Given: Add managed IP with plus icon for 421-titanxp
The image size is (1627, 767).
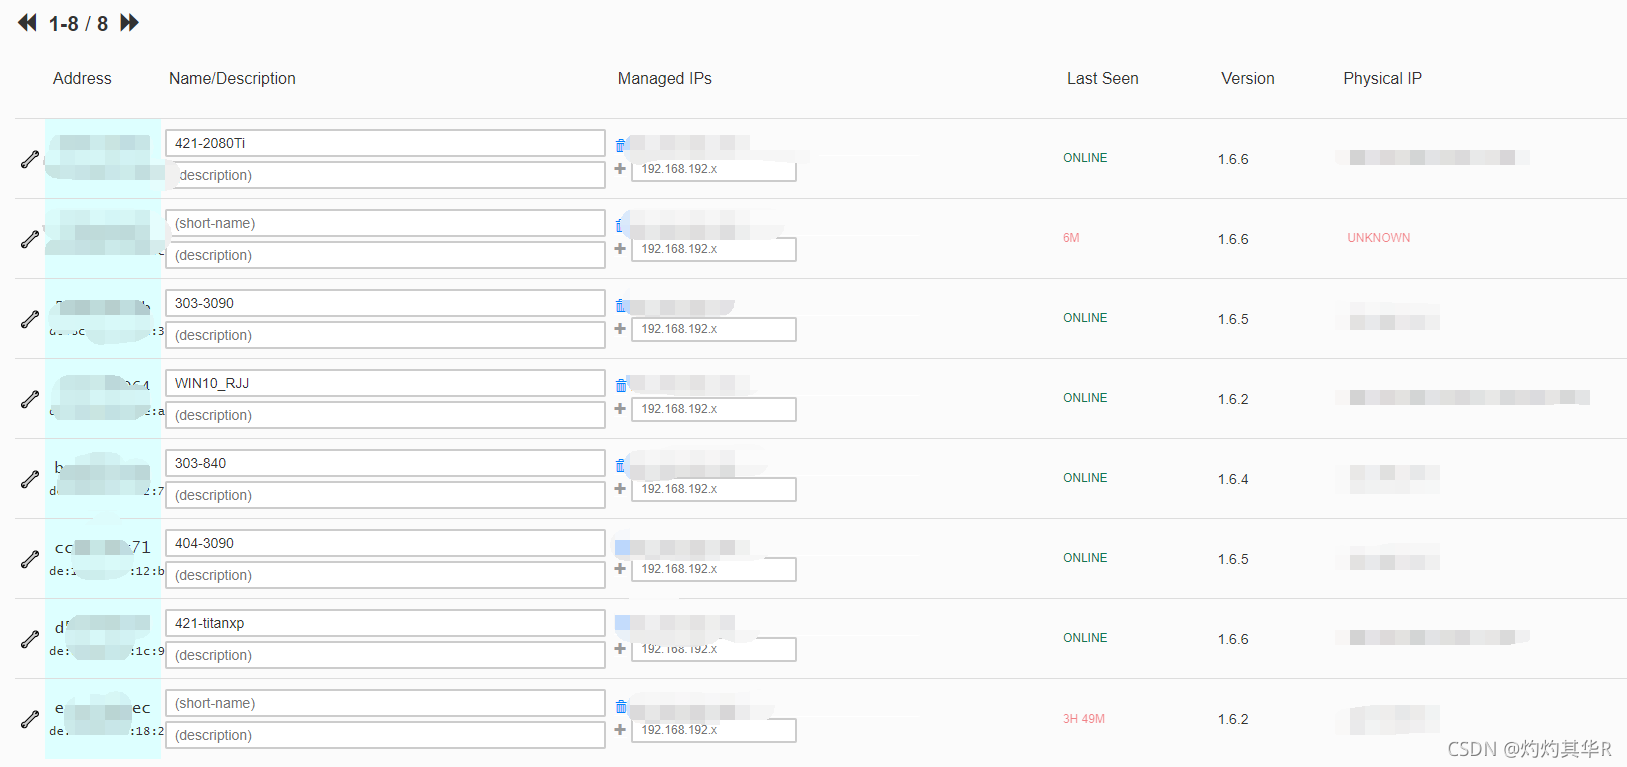Looking at the screenshot, I should (620, 649).
